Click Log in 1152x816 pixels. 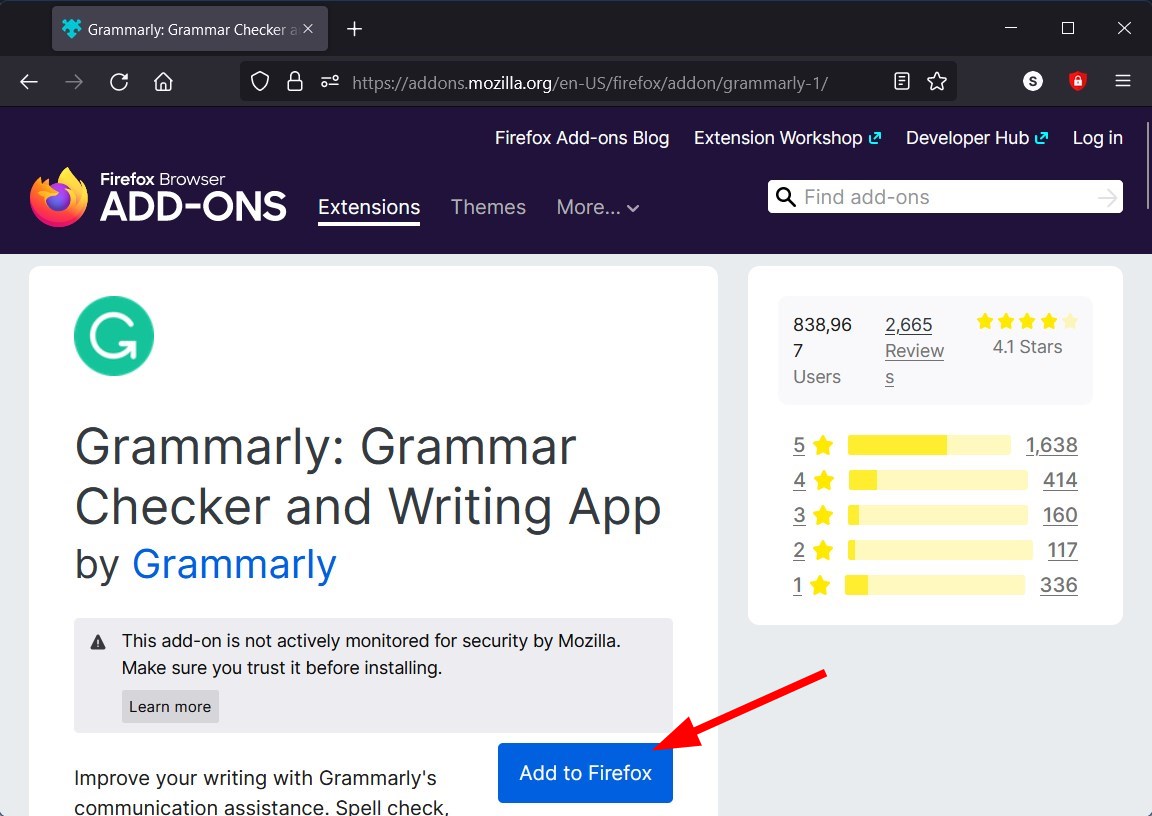point(1098,138)
